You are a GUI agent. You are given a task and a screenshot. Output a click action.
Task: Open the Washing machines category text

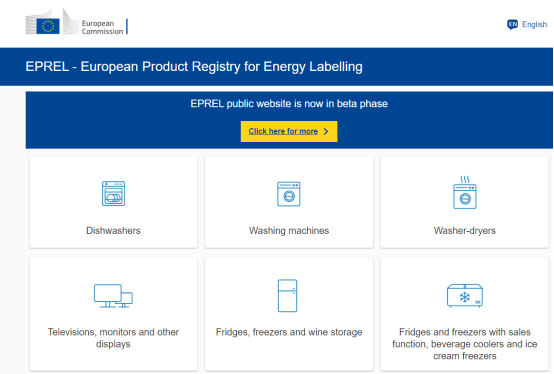coord(289,231)
